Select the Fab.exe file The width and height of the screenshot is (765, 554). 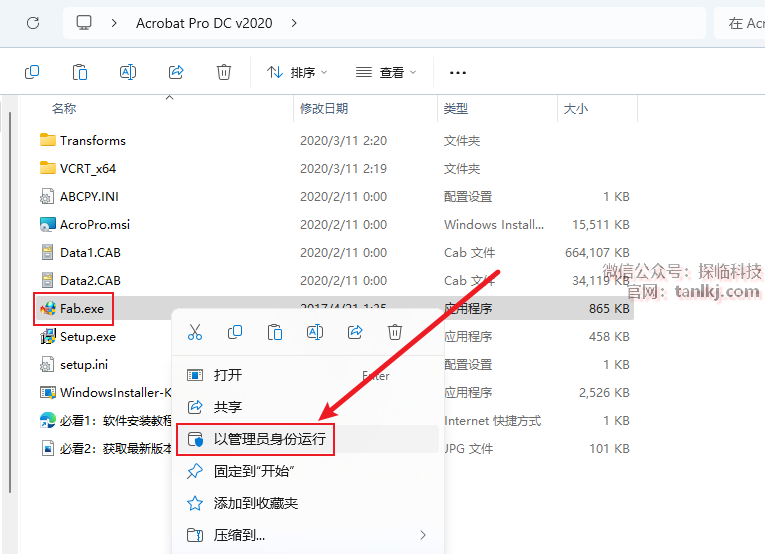point(82,309)
